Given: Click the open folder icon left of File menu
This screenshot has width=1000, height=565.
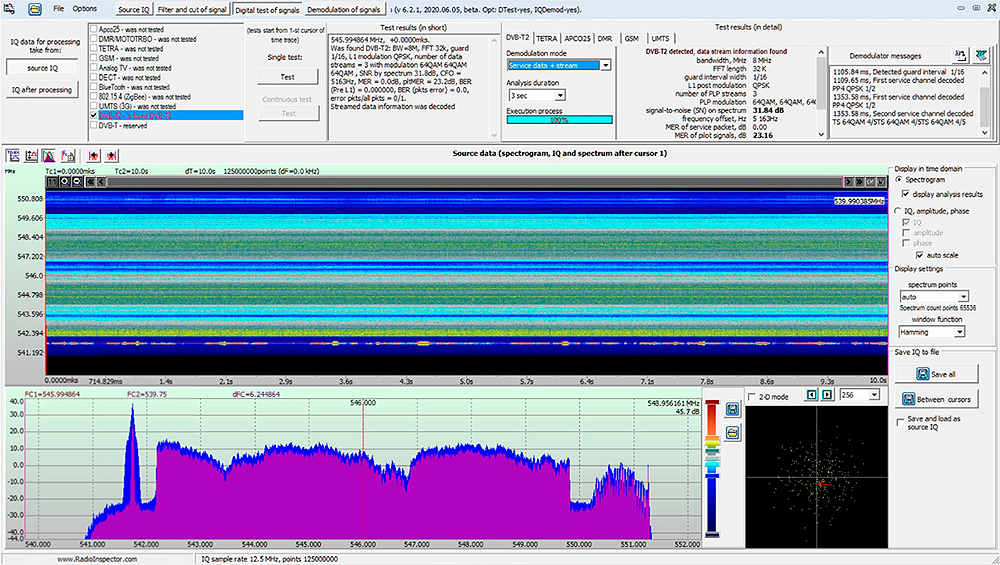Looking at the screenshot, I should pos(35,8).
